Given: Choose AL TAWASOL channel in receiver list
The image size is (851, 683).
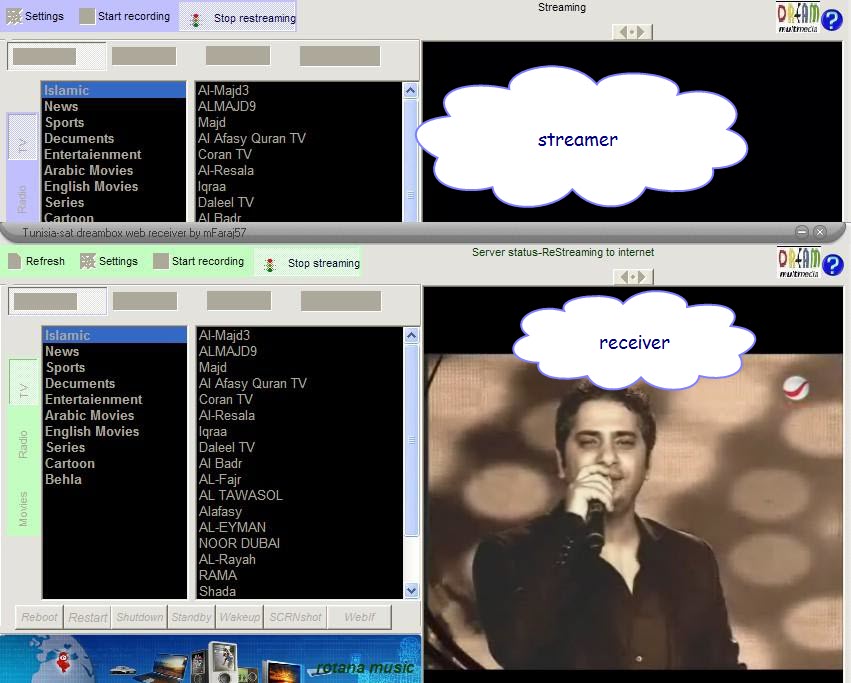Looking at the screenshot, I should coord(300,495).
